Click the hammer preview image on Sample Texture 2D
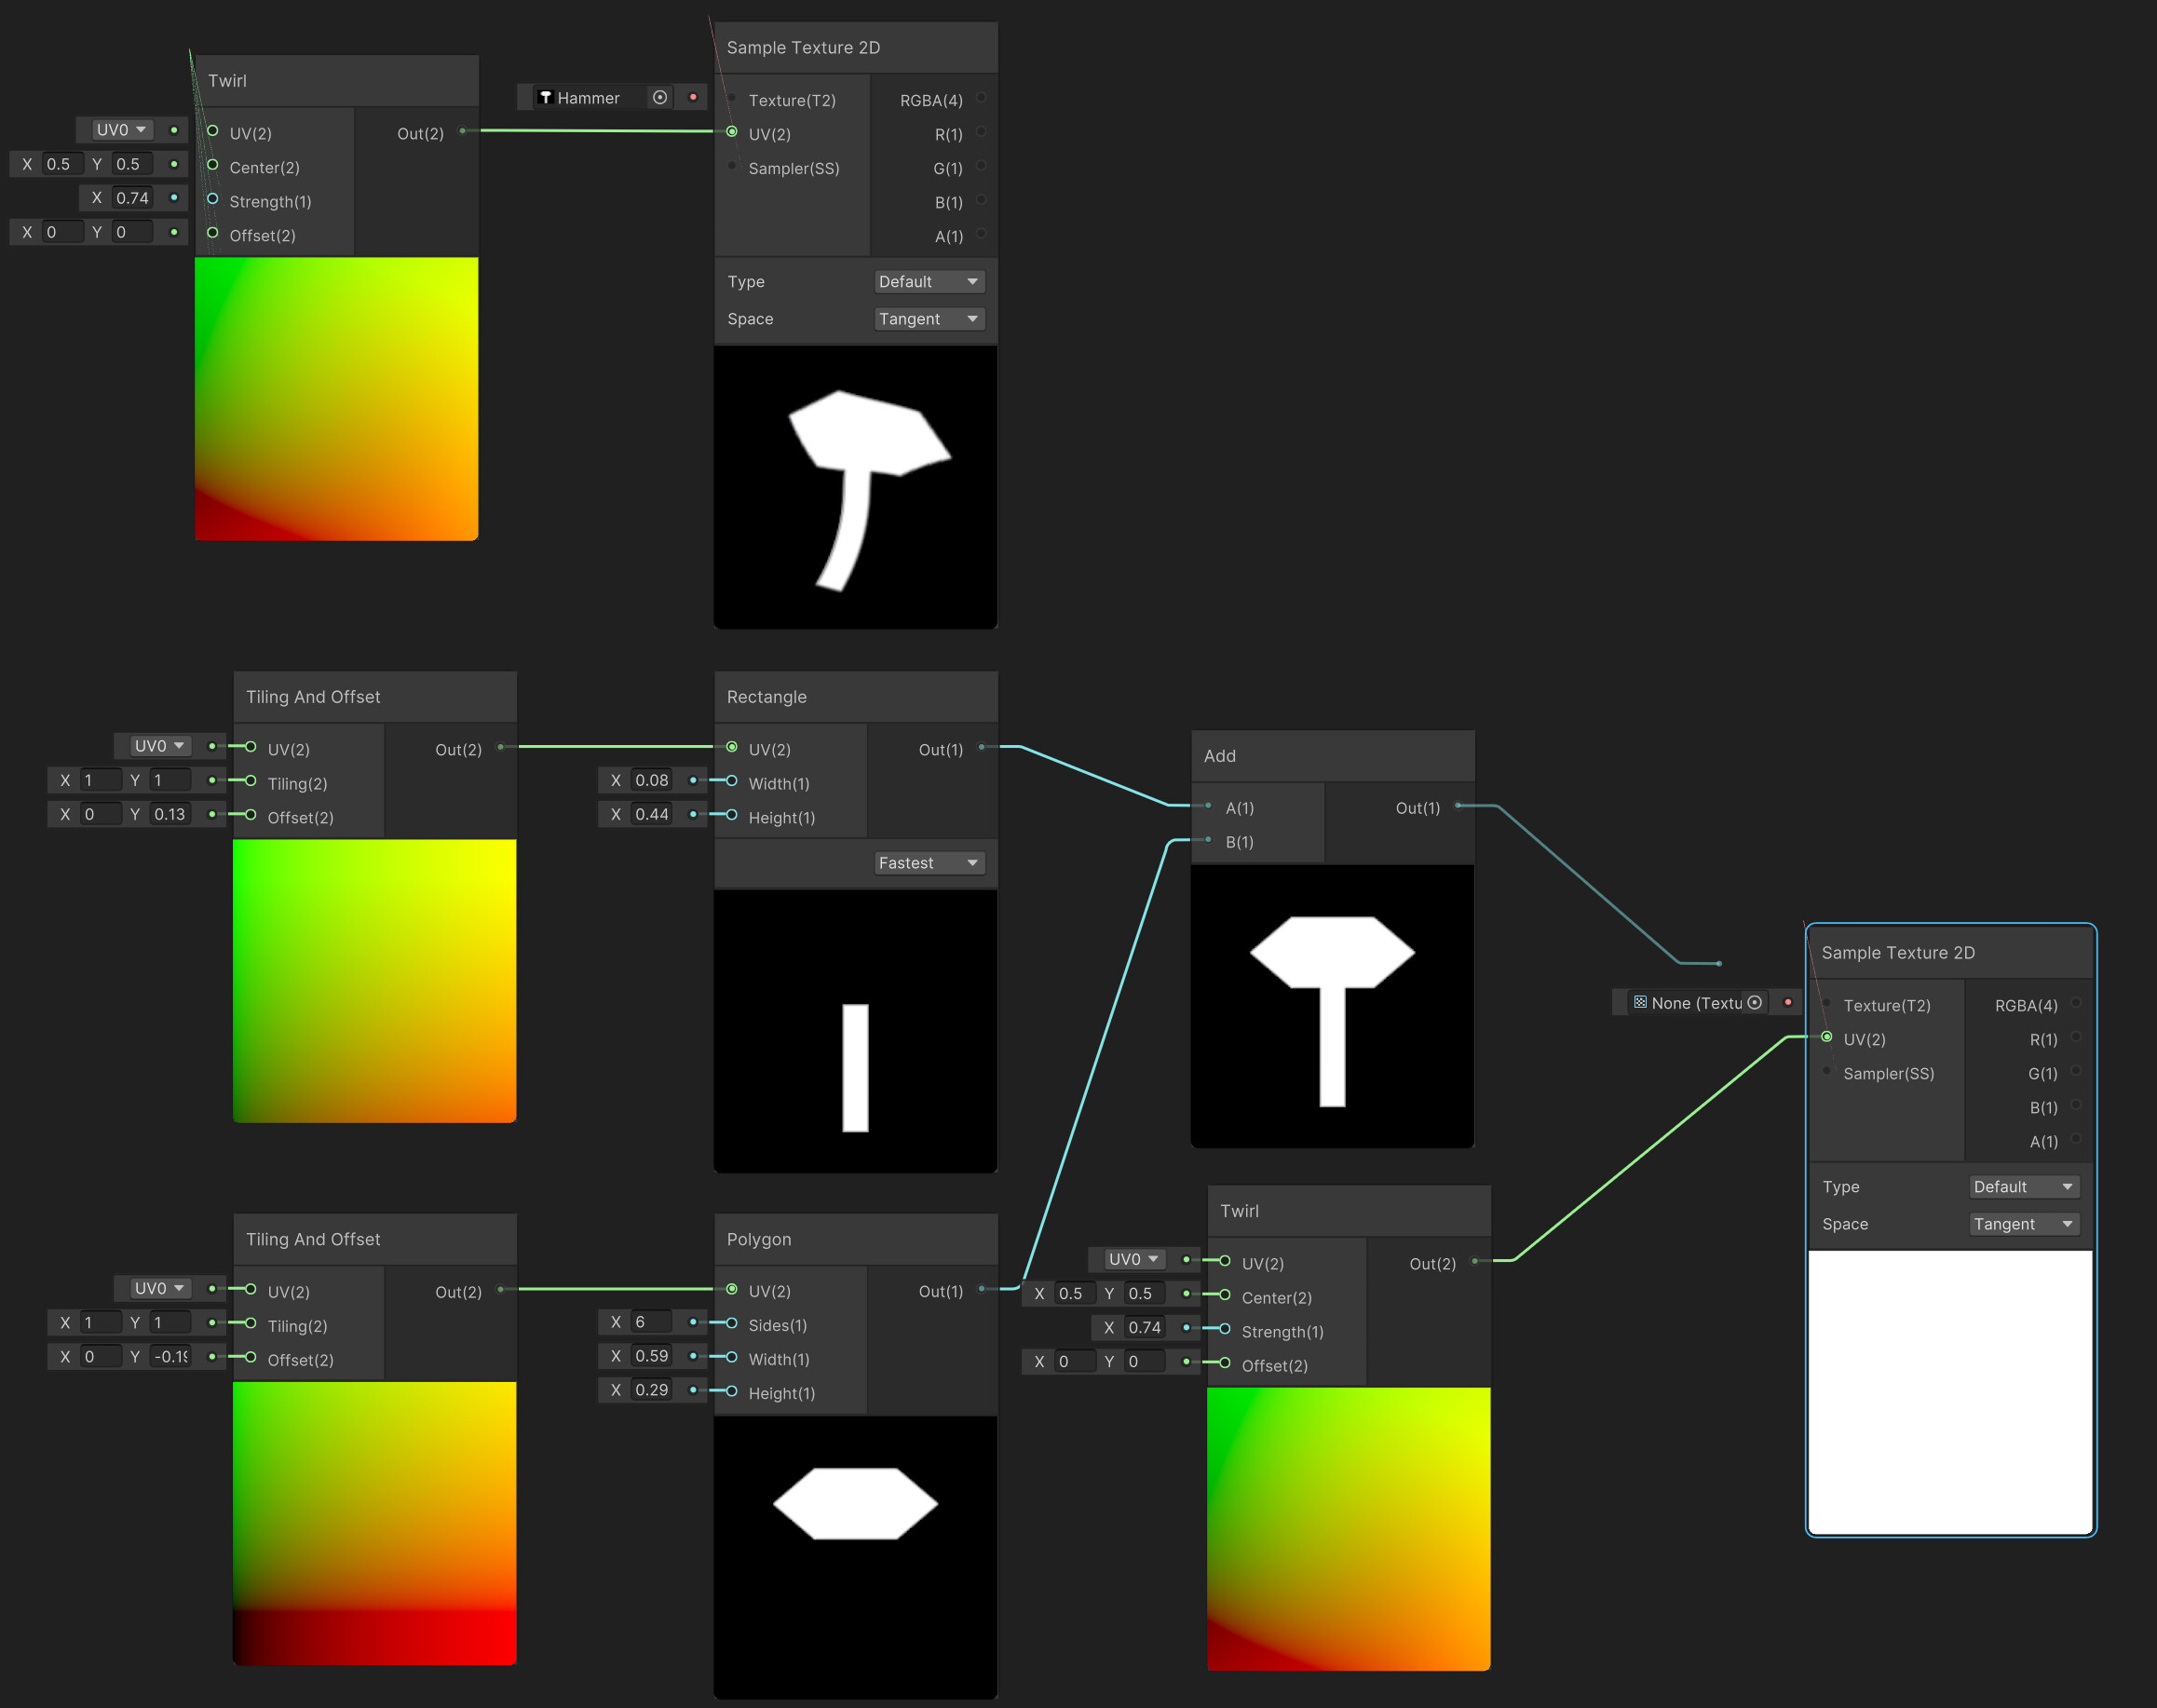Screen dimensions: 2157x1708 (x=855, y=487)
